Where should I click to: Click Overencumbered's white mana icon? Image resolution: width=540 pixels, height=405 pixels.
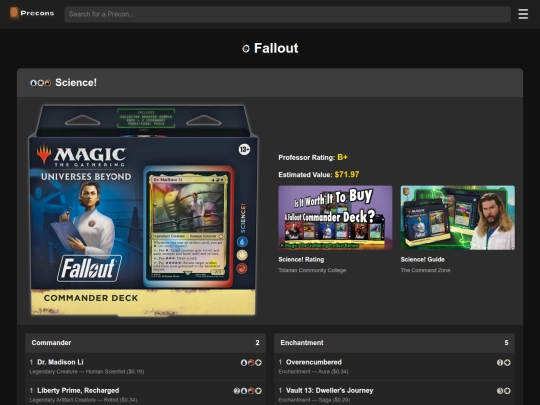(x=507, y=363)
